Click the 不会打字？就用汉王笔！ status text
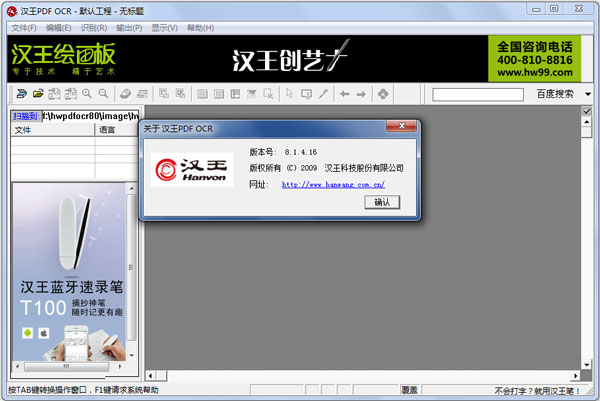This screenshot has height=401, width=600. coord(536,391)
